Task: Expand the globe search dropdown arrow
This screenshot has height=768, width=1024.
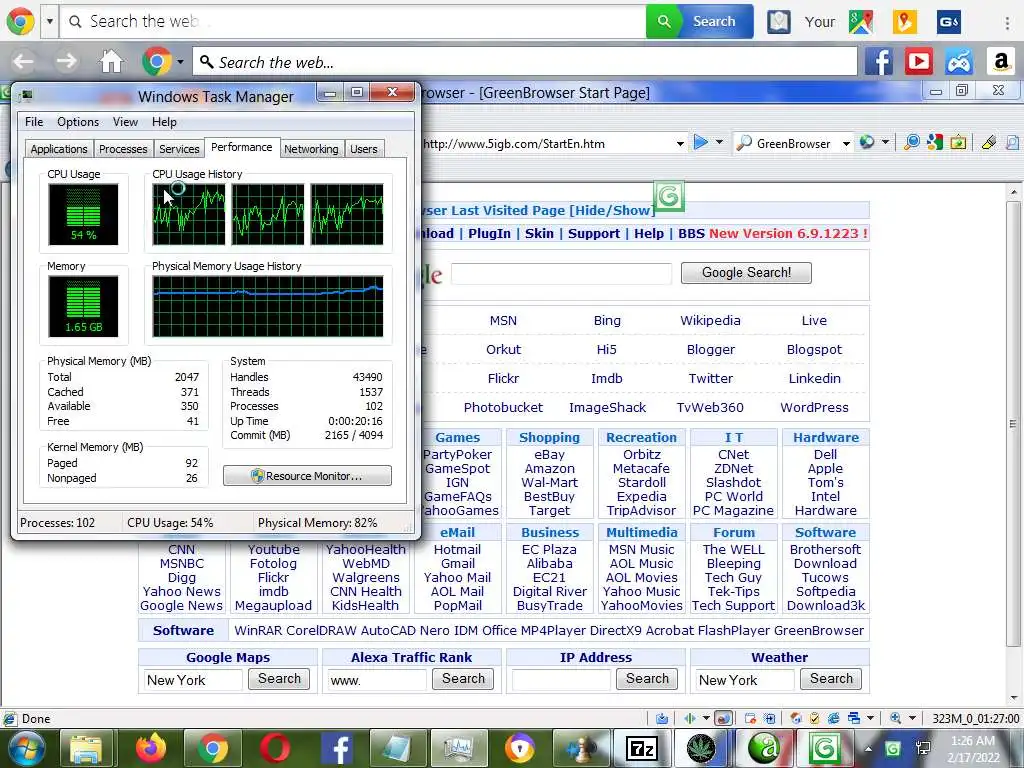Action: (885, 142)
